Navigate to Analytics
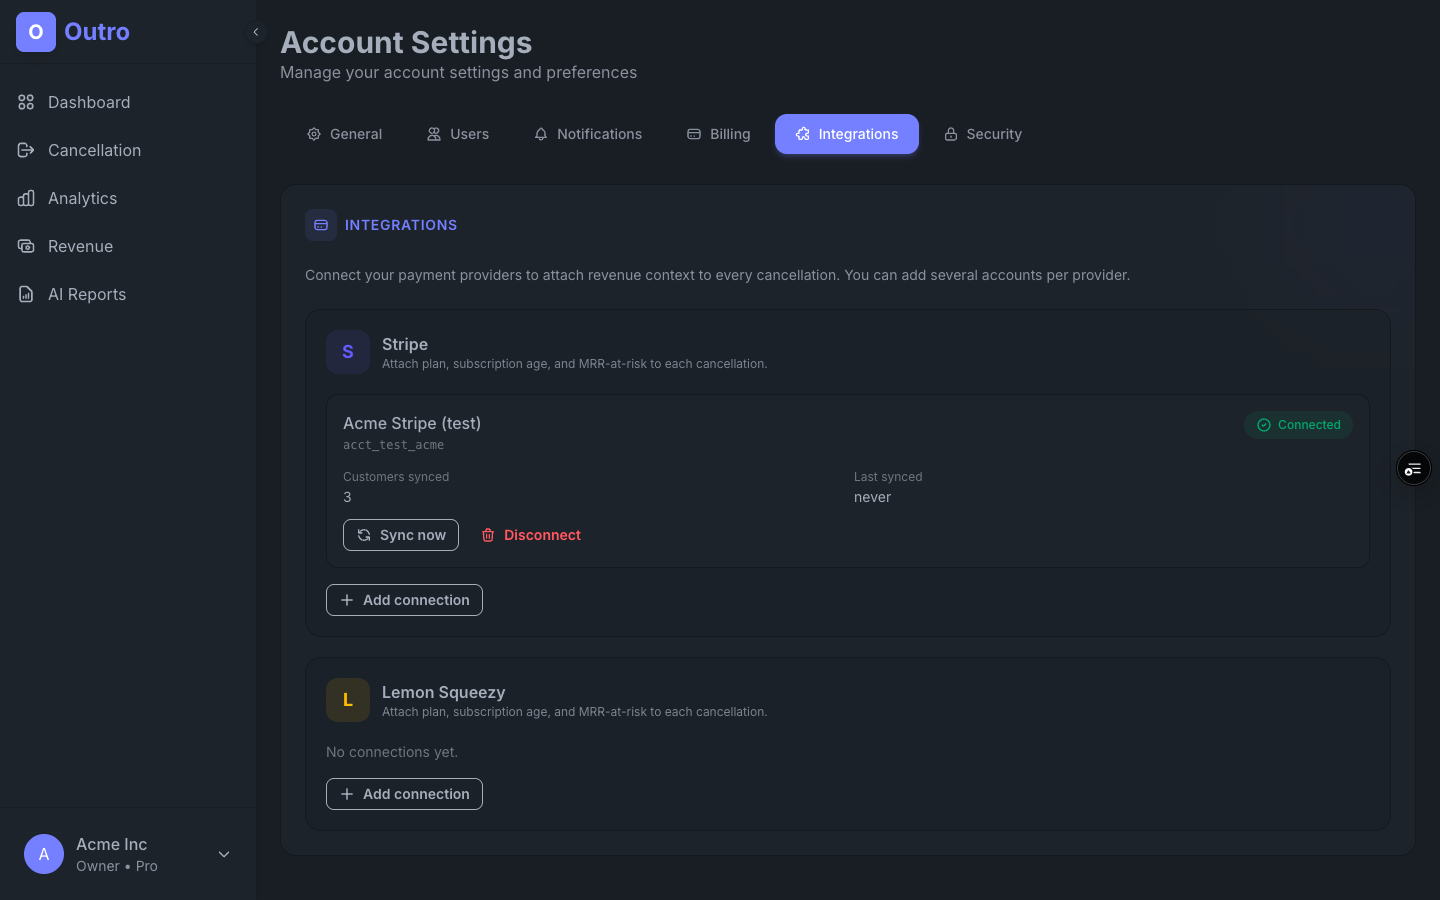 (128, 198)
